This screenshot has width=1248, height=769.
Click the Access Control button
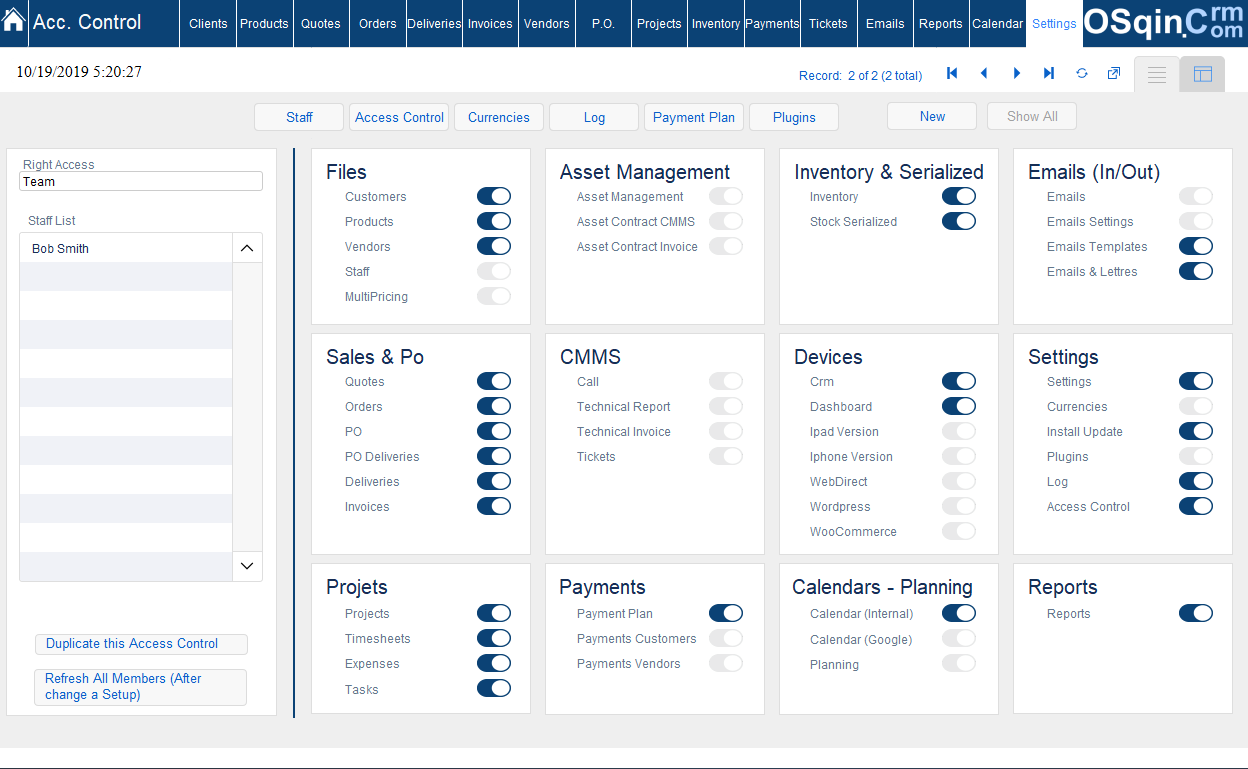tap(399, 117)
